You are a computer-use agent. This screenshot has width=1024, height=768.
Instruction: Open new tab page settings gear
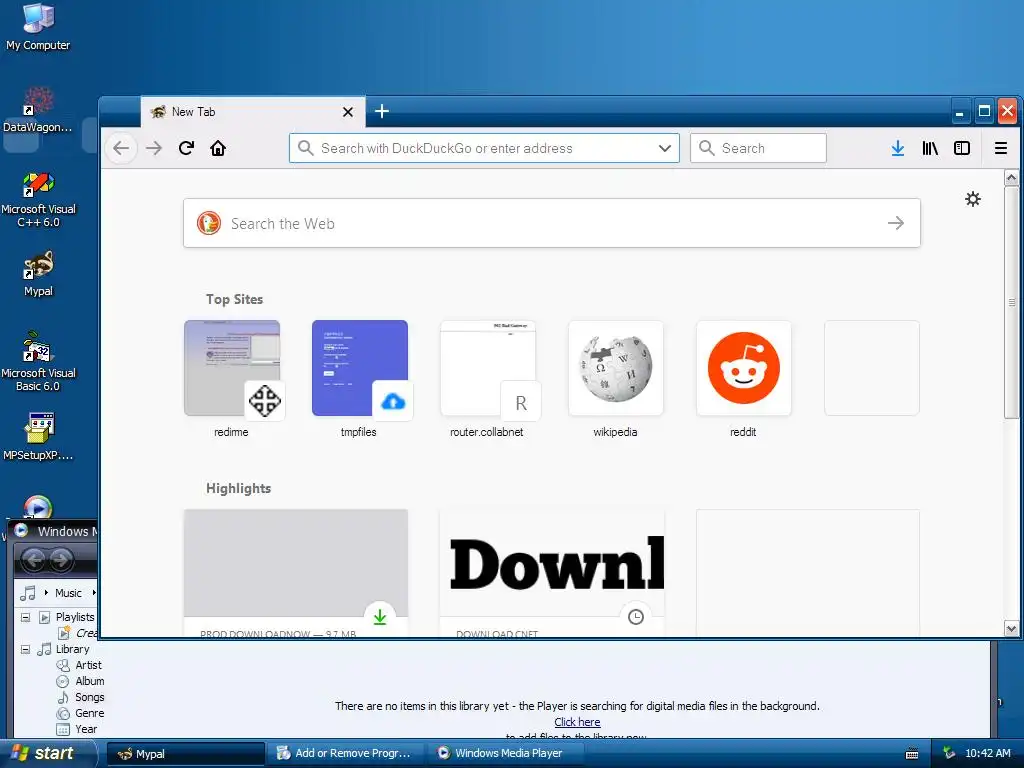pos(973,199)
